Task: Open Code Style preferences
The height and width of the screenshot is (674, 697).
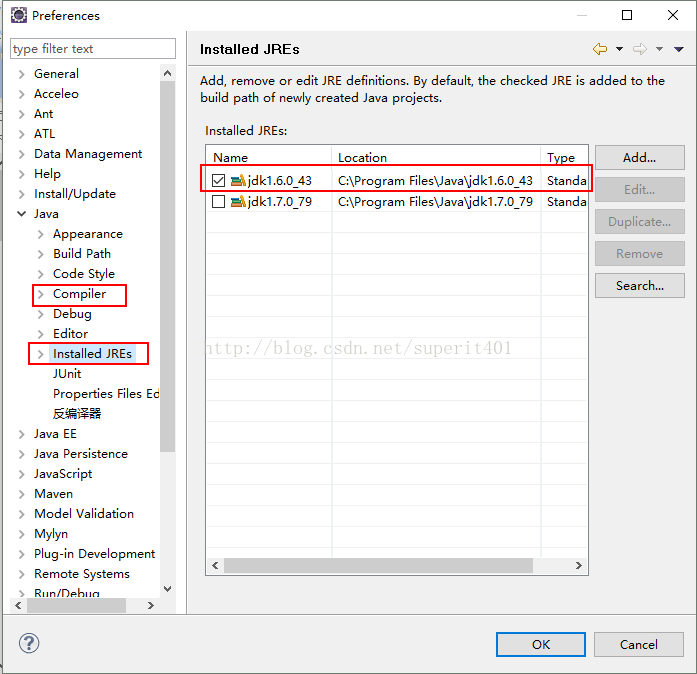Action: tap(84, 274)
